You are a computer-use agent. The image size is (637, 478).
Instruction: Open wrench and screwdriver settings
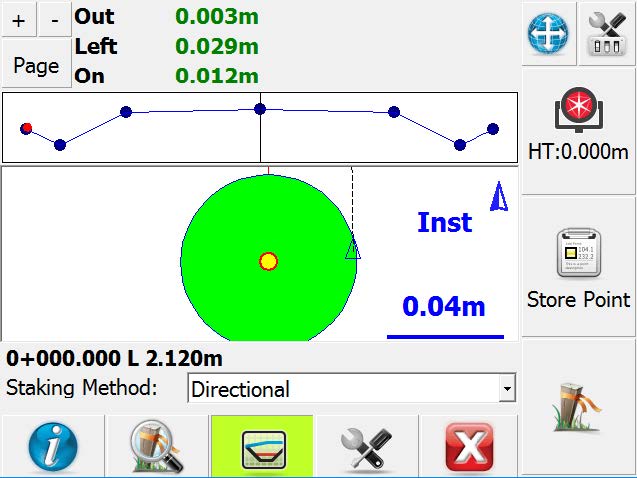coord(365,446)
